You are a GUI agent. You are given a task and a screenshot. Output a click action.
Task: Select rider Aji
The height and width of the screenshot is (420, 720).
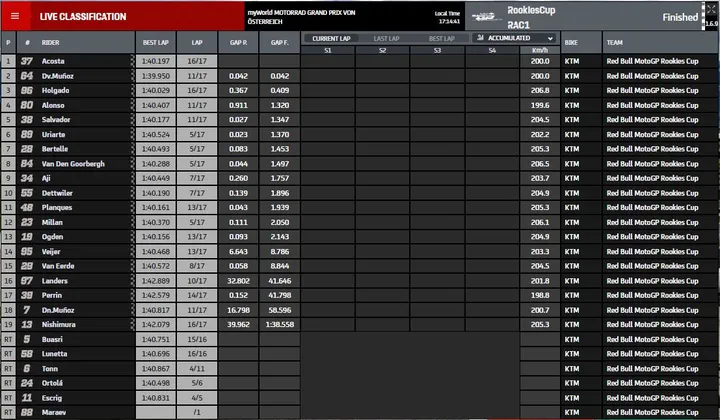pyautogui.click(x=46, y=179)
